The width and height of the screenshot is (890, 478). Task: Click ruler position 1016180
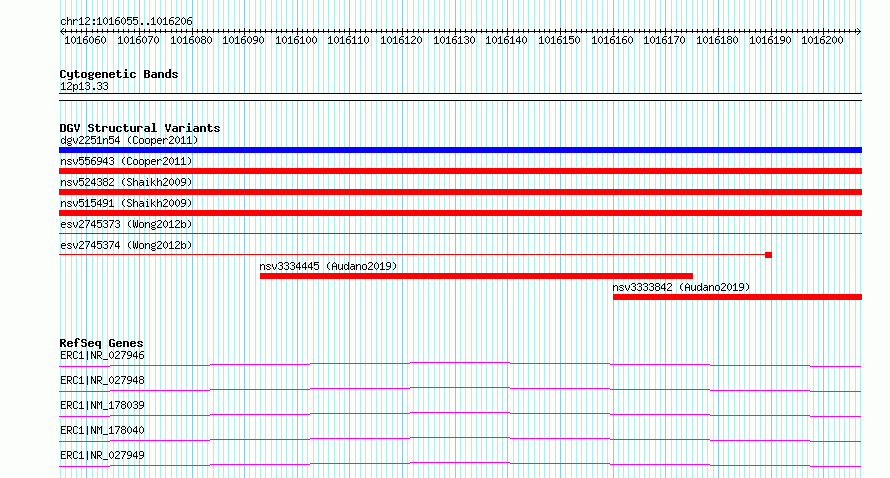(717, 40)
